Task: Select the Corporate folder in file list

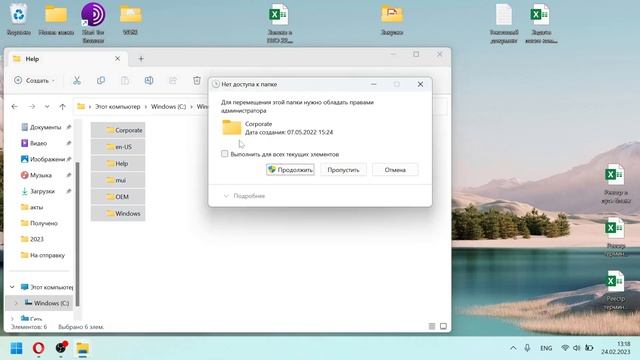Action: click(118, 130)
